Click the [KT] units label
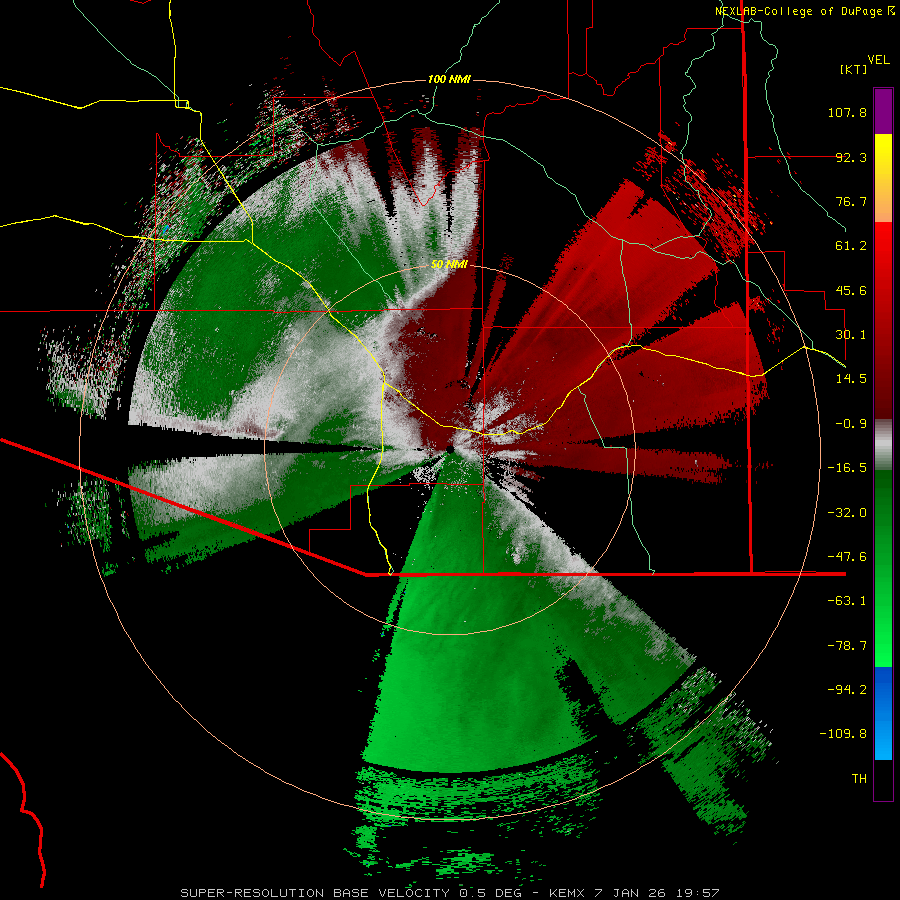 (854, 69)
